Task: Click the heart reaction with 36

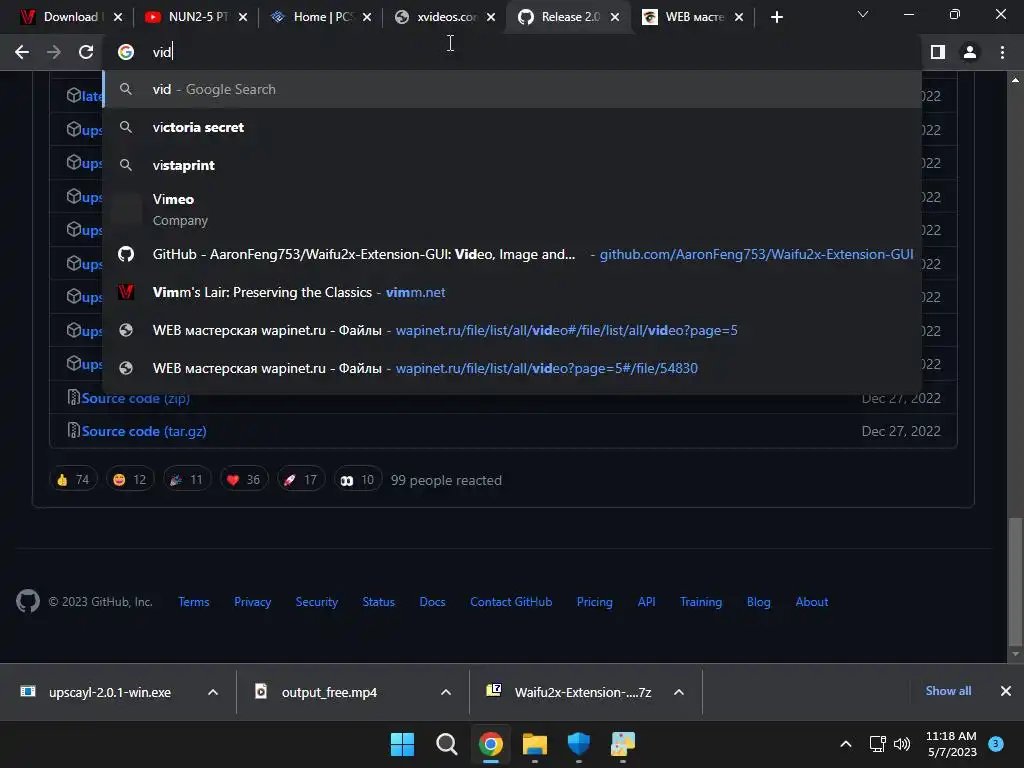Action: pyautogui.click(x=244, y=479)
